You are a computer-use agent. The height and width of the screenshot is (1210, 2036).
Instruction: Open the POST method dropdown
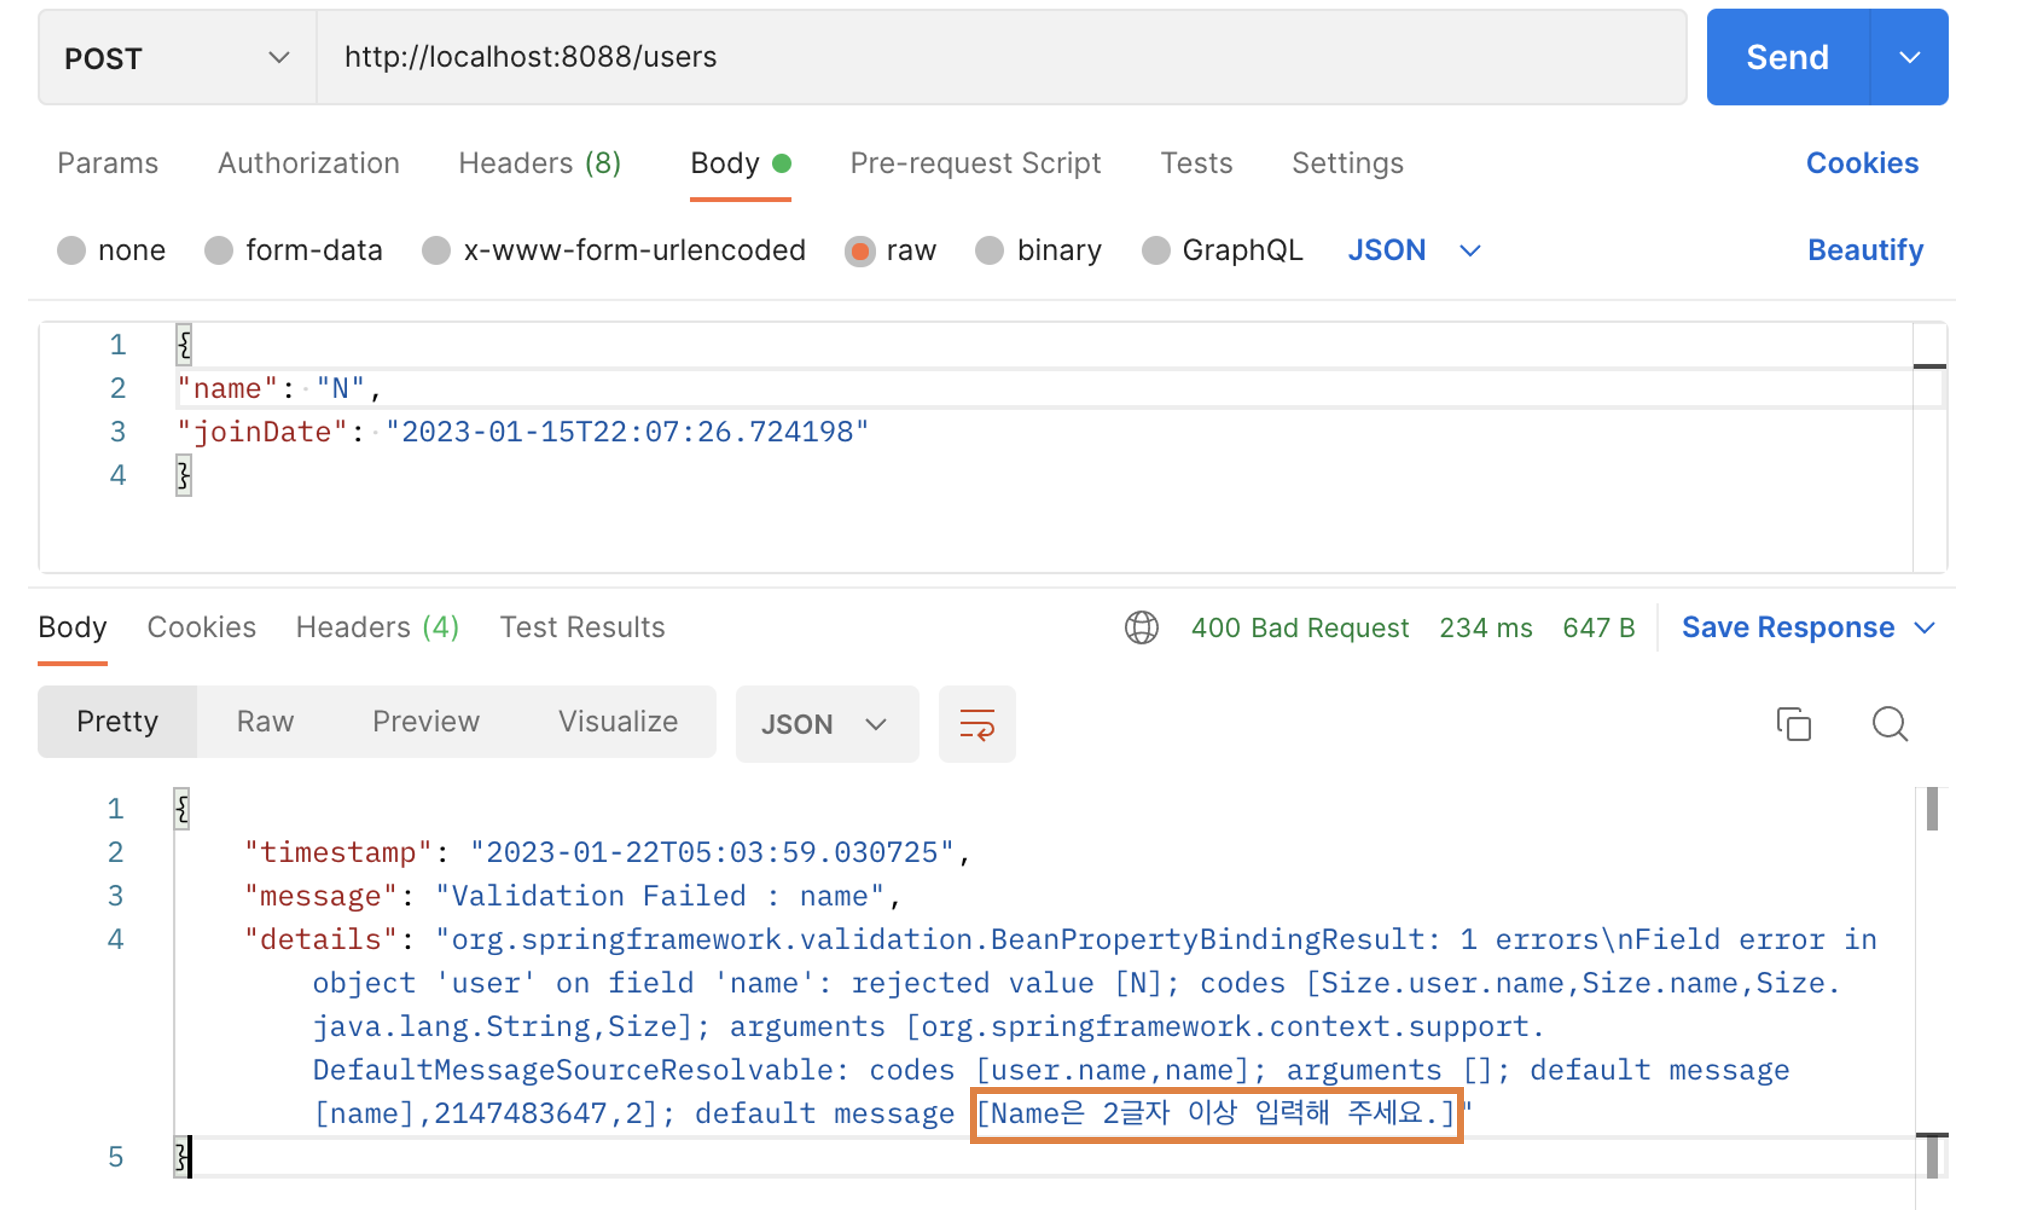click(x=177, y=58)
